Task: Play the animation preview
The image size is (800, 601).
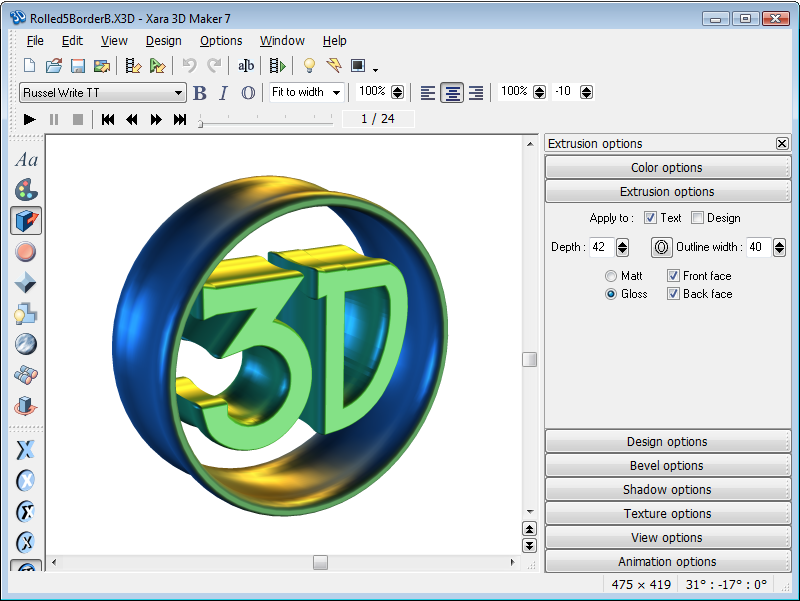Action: (x=29, y=119)
